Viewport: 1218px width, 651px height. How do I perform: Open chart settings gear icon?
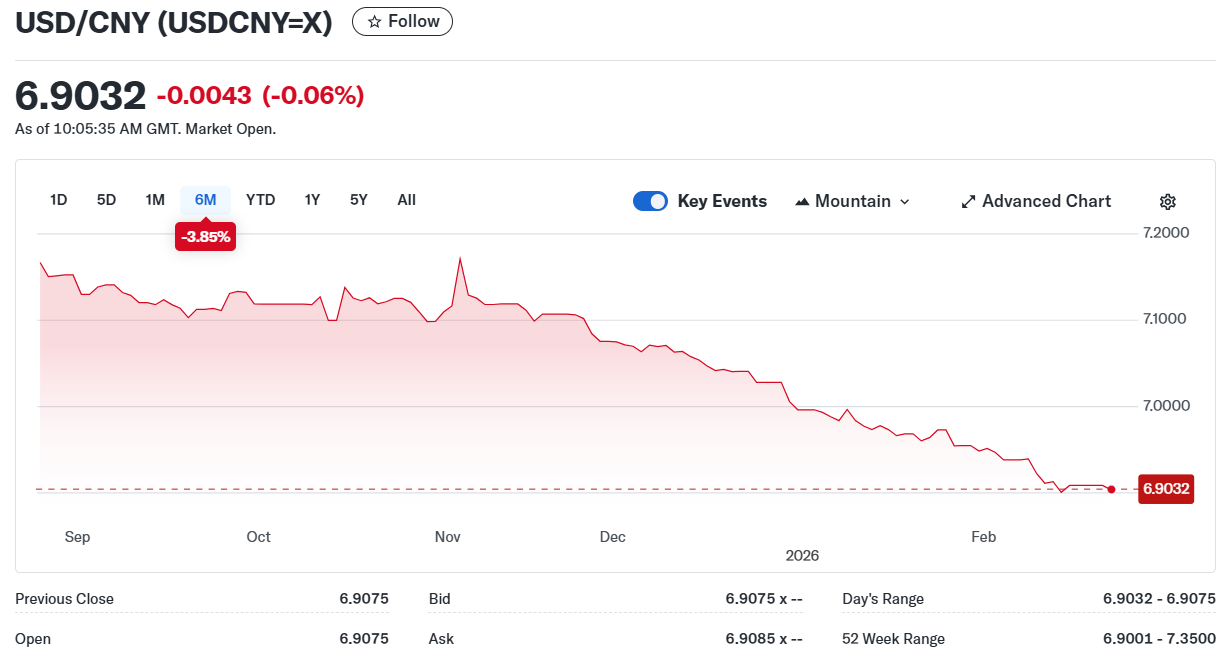click(1167, 202)
